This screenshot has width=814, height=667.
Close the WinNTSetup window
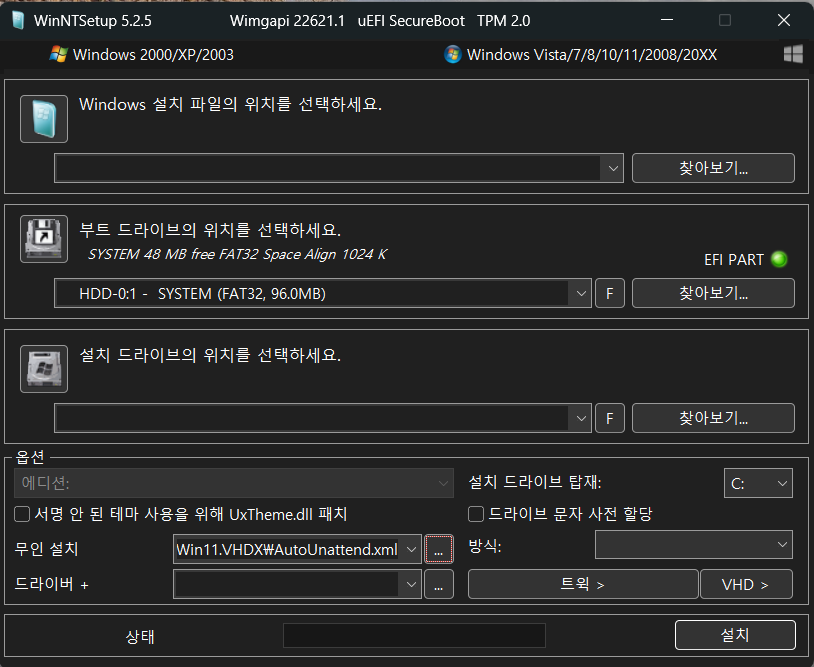click(x=784, y=20)
